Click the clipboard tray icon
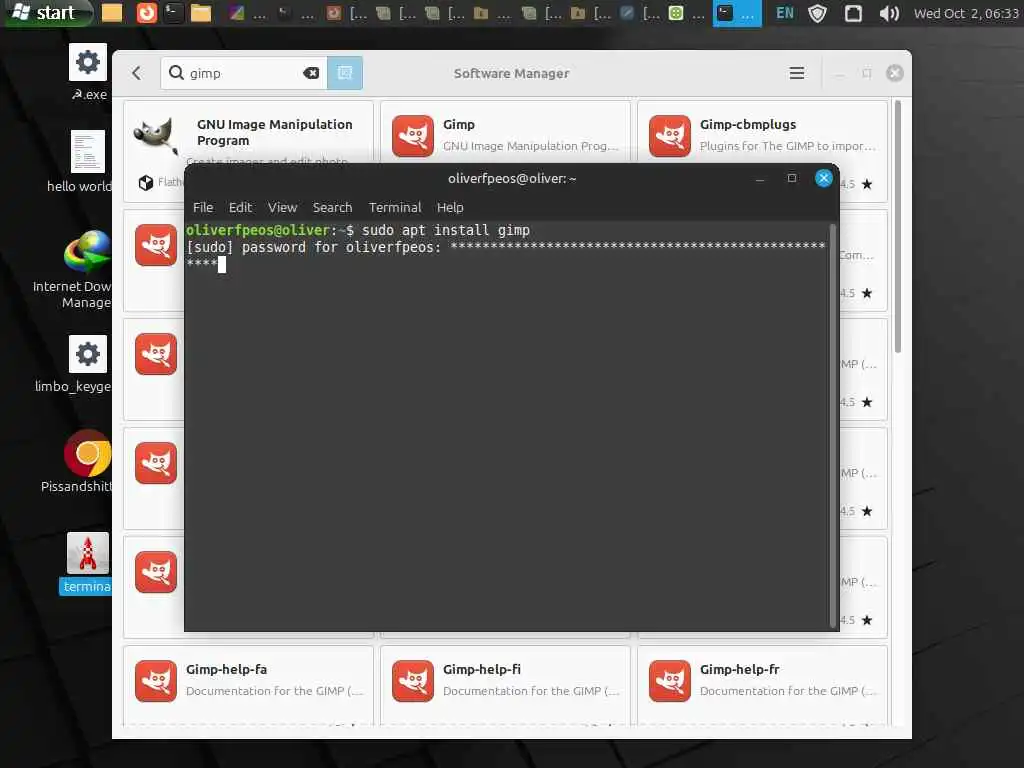Viewport: 1024px width, 768px height. (x=853, y=13)
